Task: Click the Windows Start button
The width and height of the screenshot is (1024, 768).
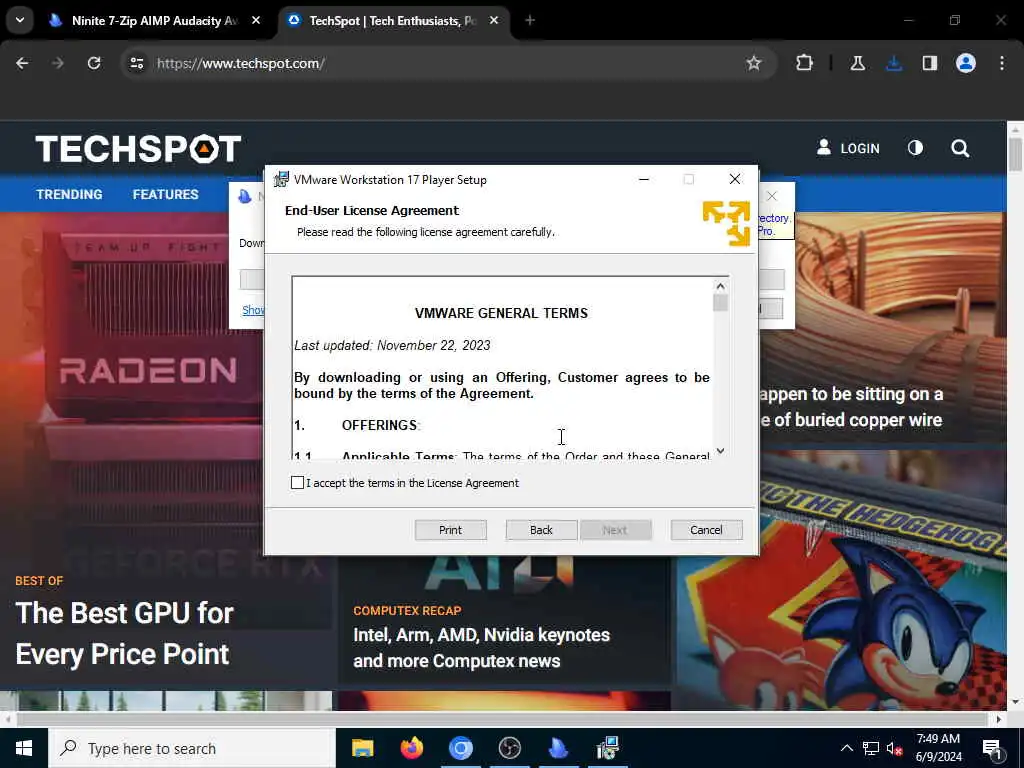Action: coord(24,748)
